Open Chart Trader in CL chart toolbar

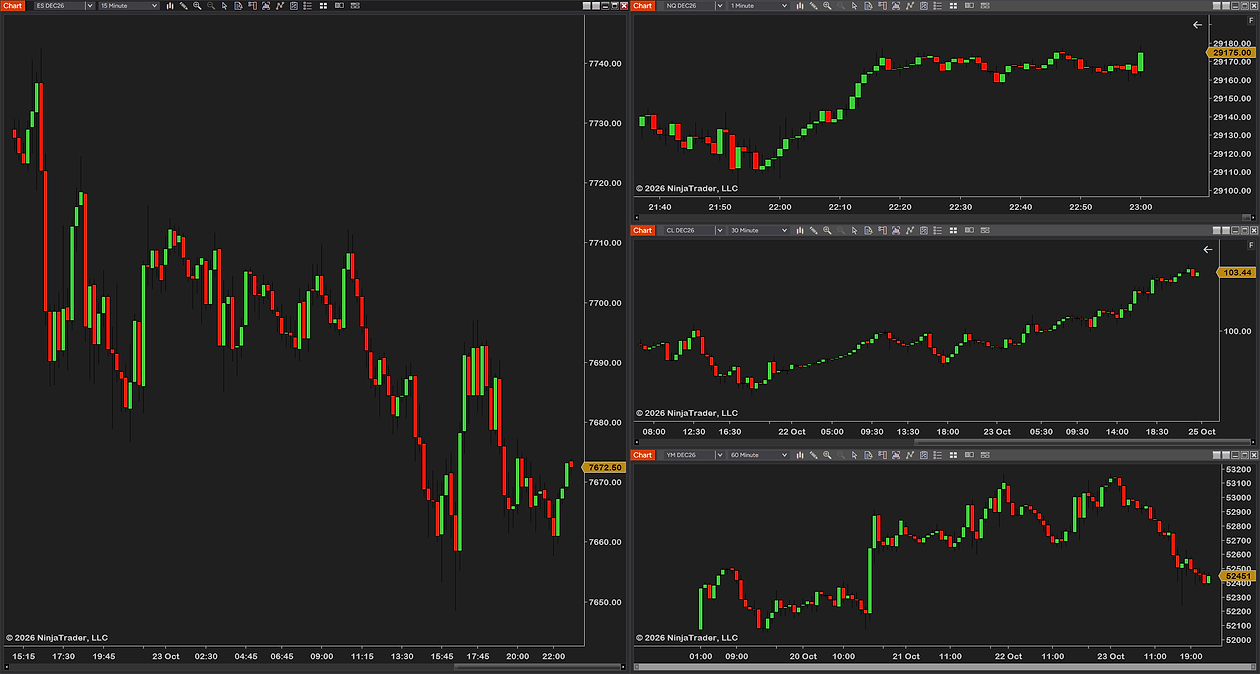pyautogui.click(x=882, y=230)
